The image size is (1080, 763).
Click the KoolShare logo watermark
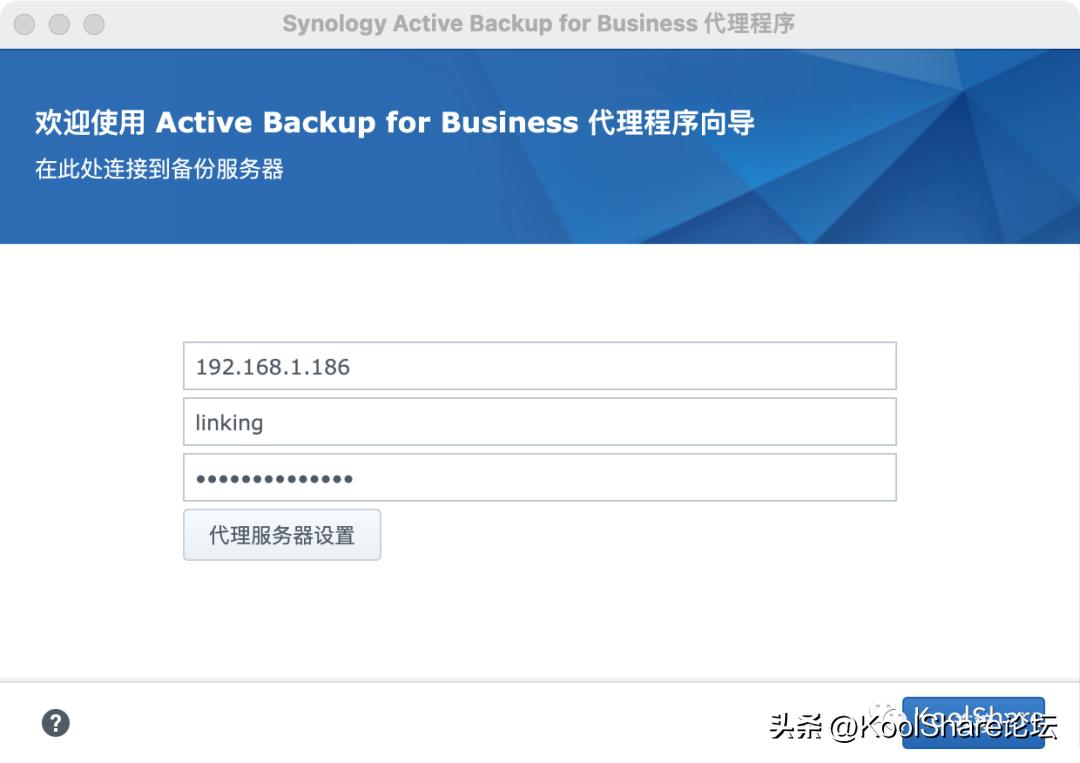(940, 715)
